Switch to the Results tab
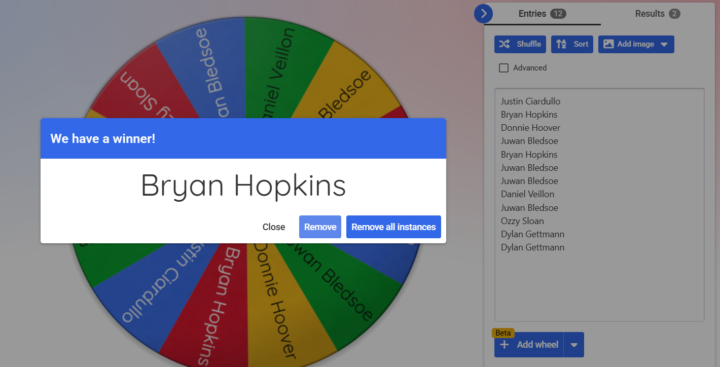720x367 pixels. click(658, 14)
